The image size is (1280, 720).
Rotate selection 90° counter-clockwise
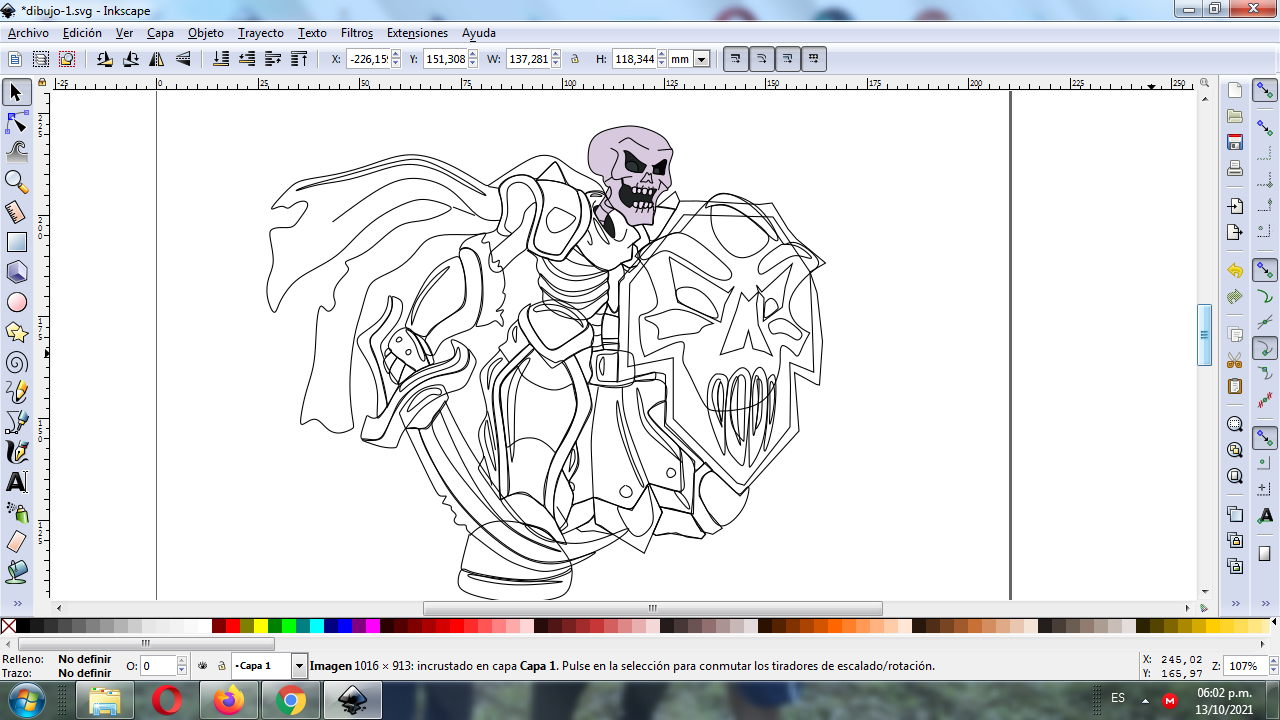105,59
